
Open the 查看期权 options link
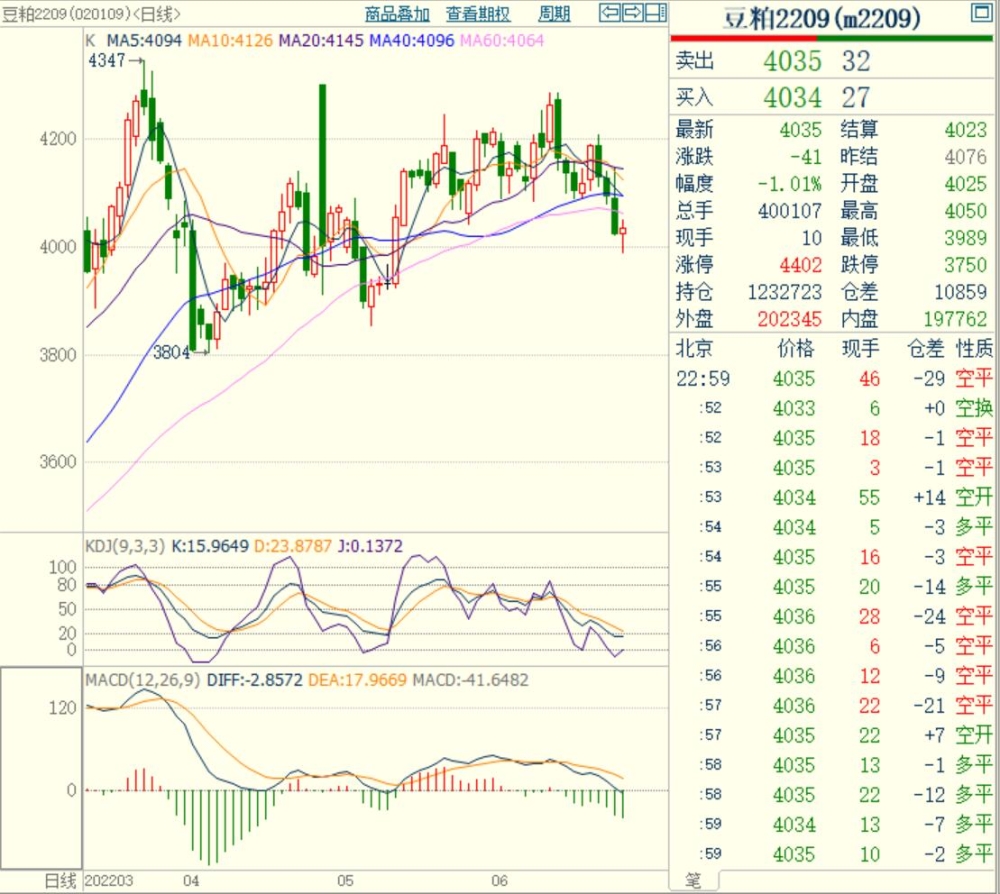pyautogui.click(x=478, y=14)
